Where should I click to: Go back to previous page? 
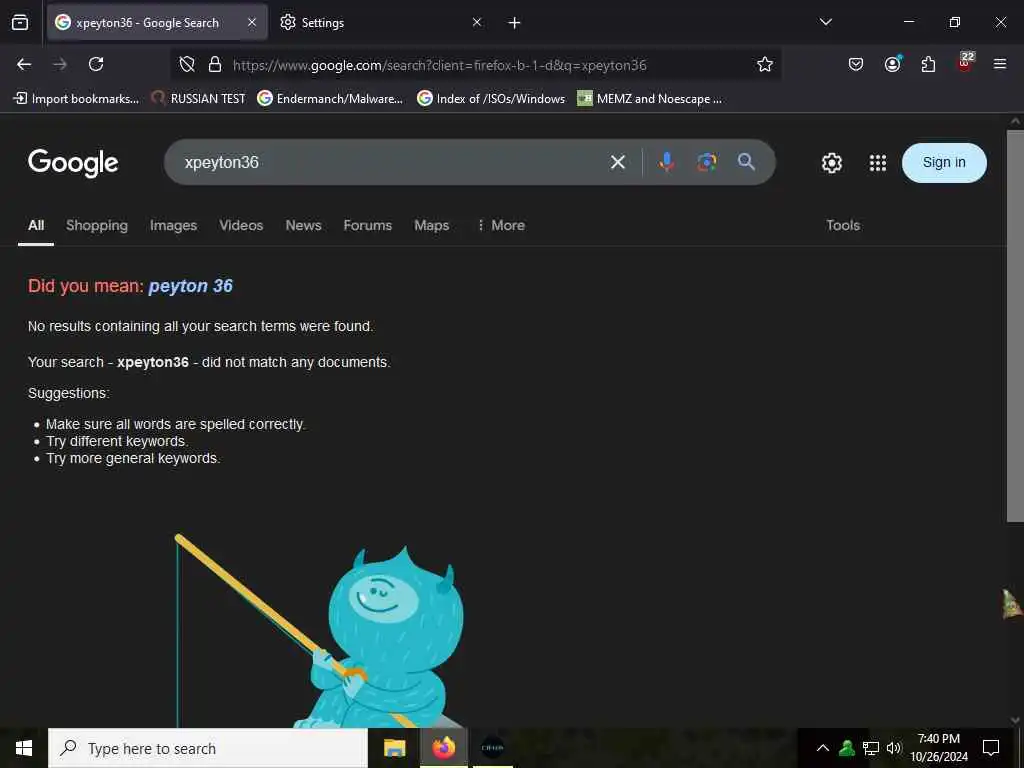[24, 64]
